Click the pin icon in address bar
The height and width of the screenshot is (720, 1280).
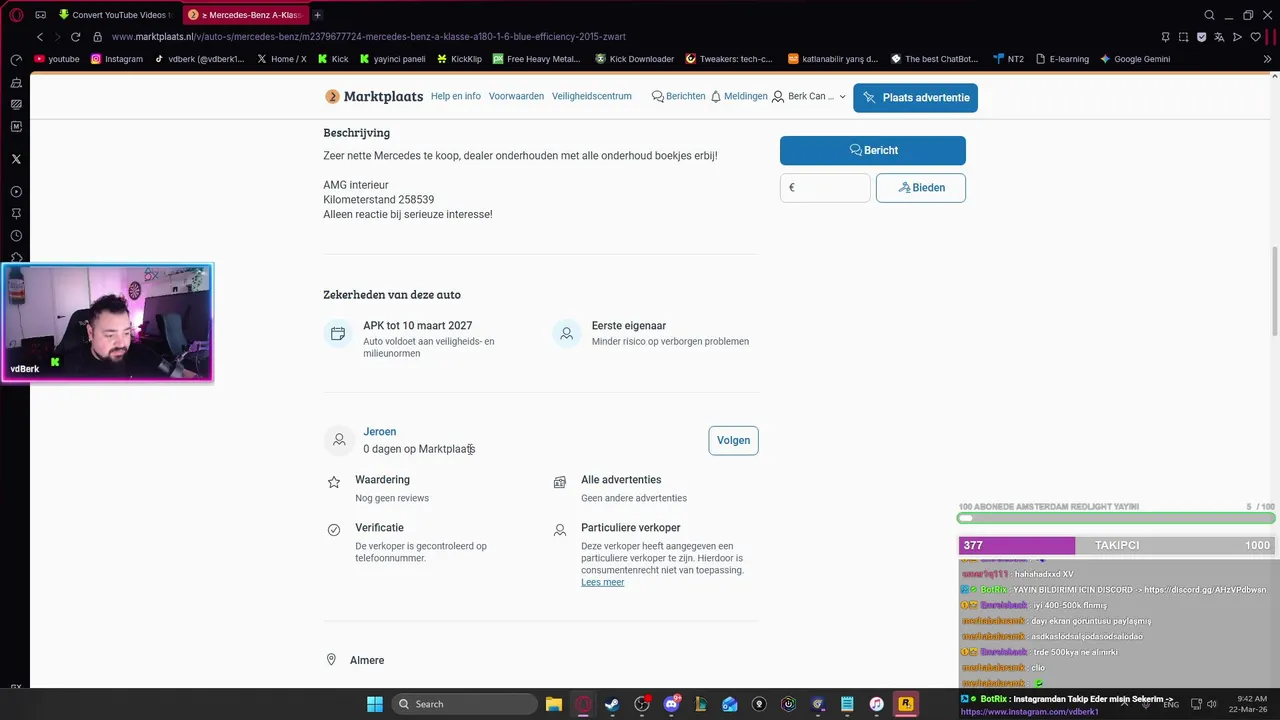[x=1165, y=37]
